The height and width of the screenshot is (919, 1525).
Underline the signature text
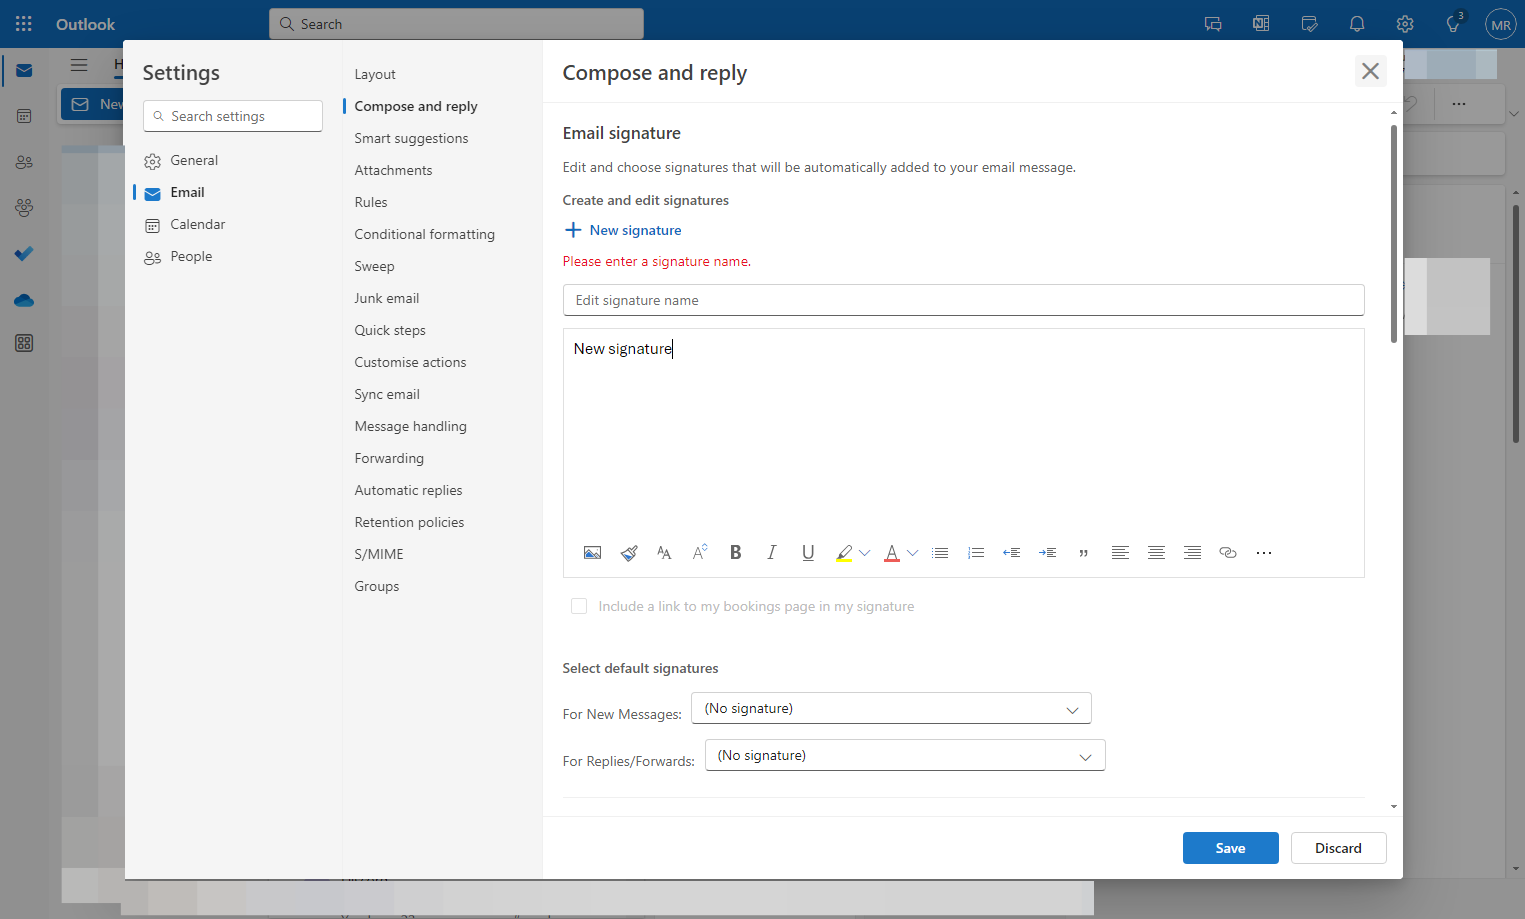pyautogui.click(x=808, y=553)
